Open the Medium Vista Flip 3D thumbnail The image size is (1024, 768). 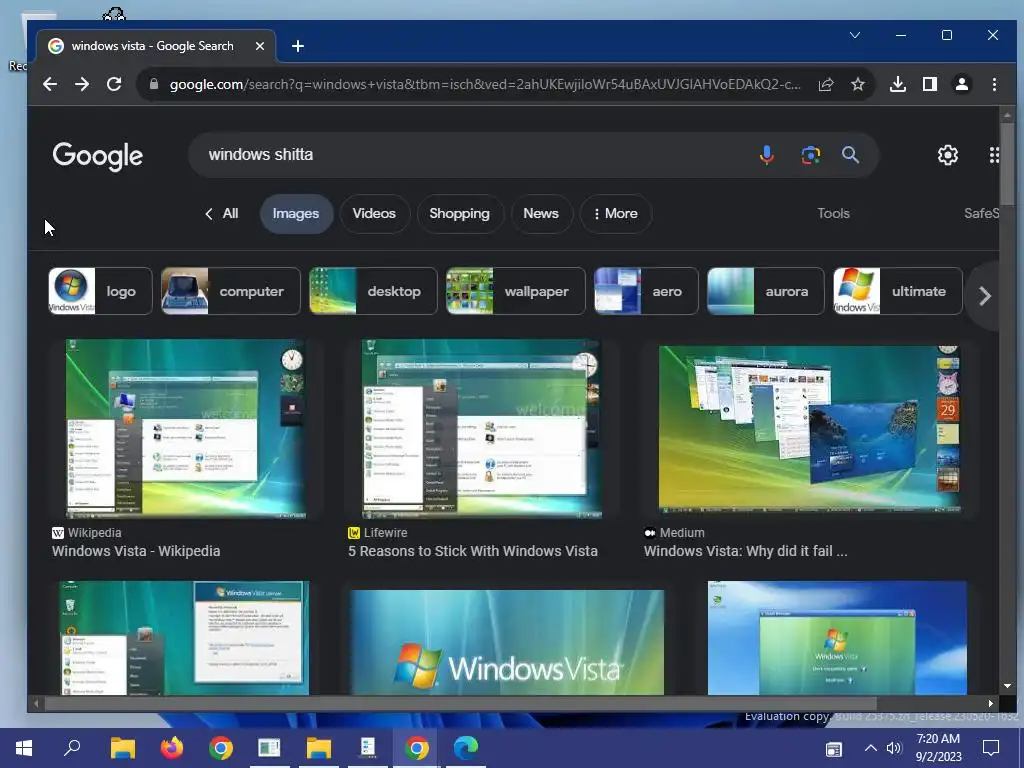(810, 428)
